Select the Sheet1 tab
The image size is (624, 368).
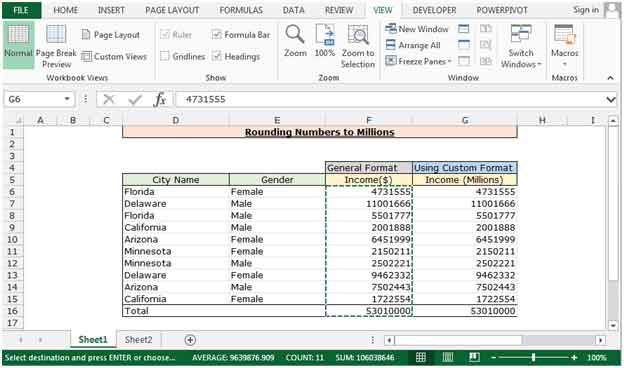(x=93, y=339)
